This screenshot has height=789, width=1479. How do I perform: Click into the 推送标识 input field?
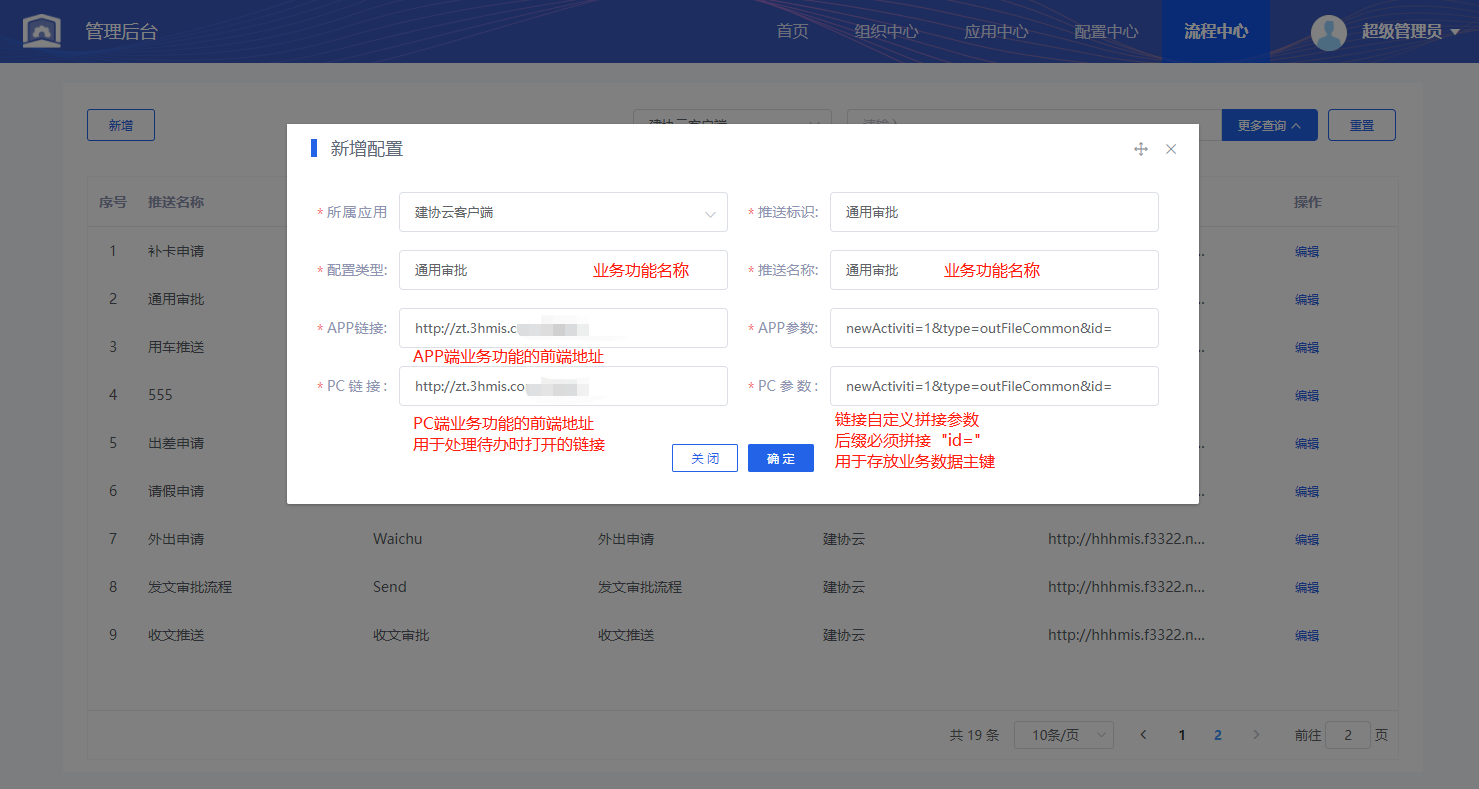(x=993, y=212)
